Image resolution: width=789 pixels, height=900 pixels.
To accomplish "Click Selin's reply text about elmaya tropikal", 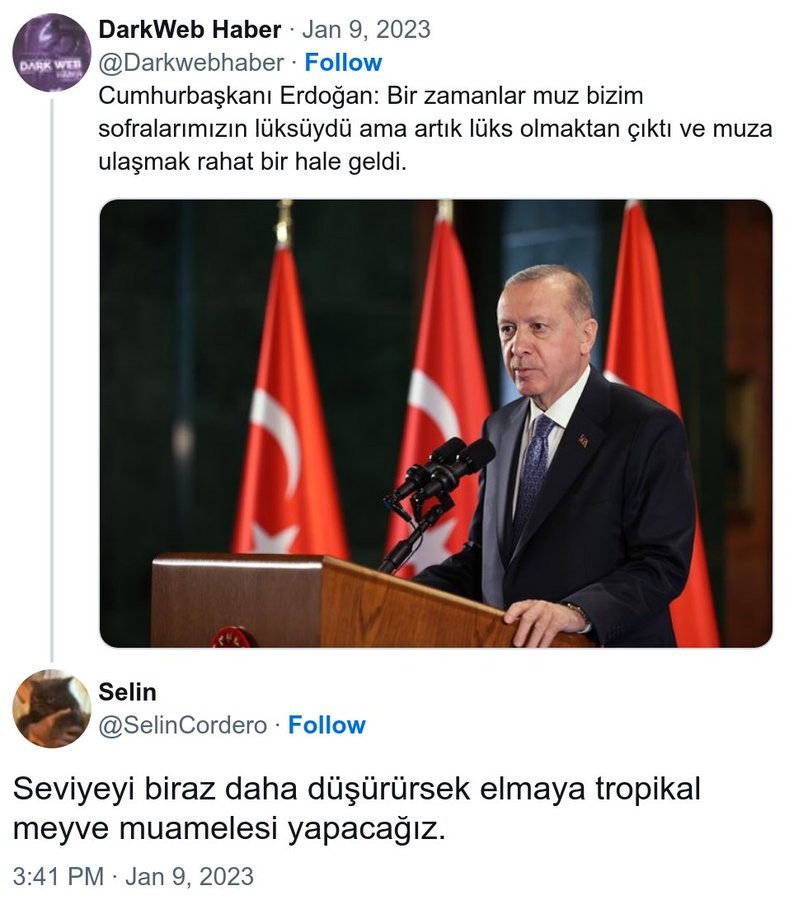I will pyautogui.click(x=356, y=809).
